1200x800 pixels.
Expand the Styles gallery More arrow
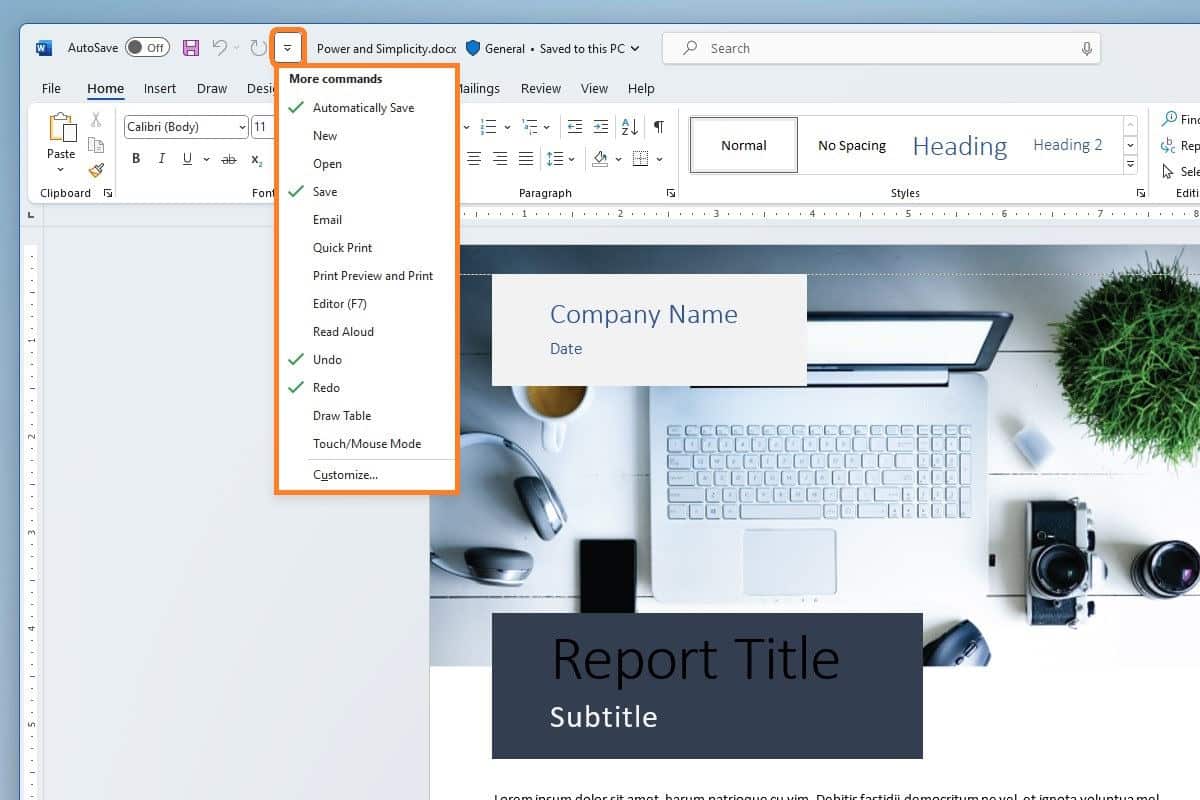click(x=1130, y=165)
